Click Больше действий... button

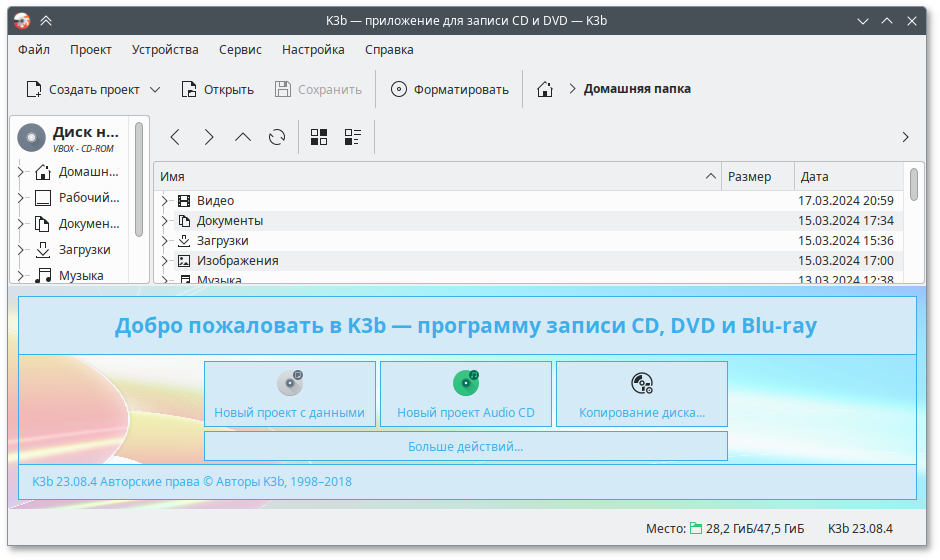466,447
